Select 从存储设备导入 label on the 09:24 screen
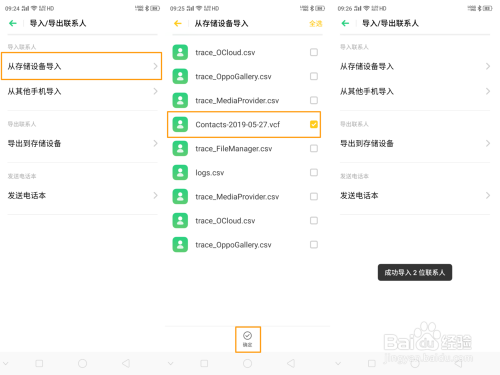Image resolution: width=500 pixels, height=375 pixels. click(34, 66)
